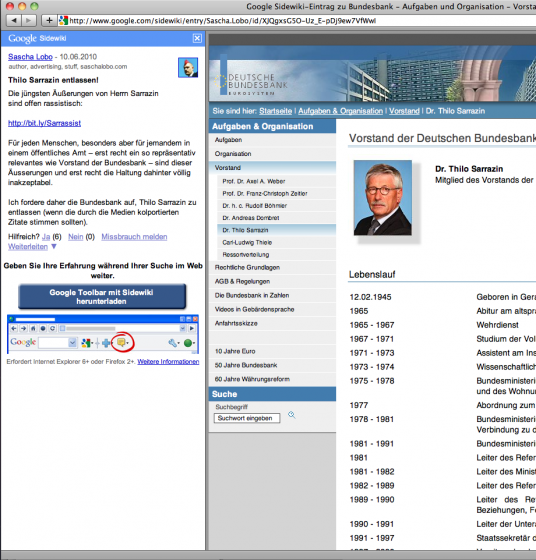
Task: Click the Suchwort eingeben search field
Action: [247, 418]
